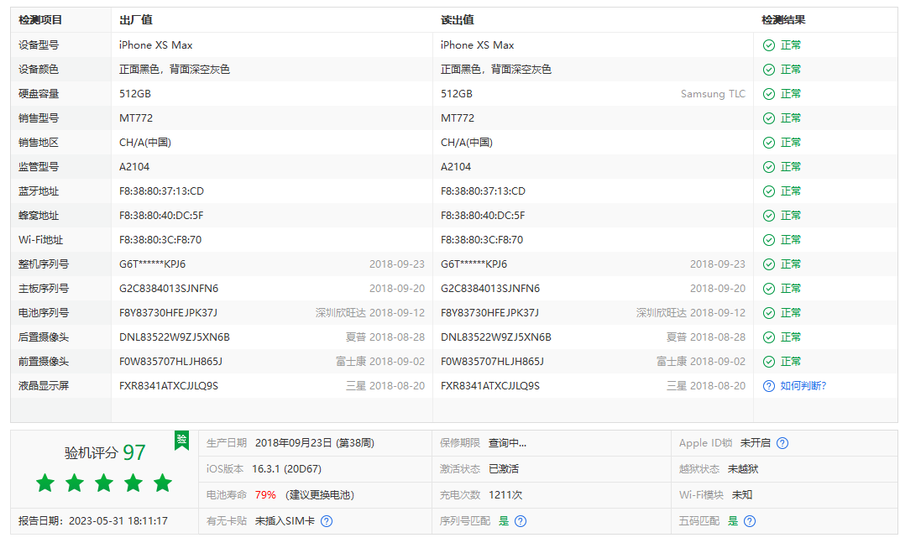Click the green check icon in 前置摄像头 row
Image resolution: width=900 pixels, height=543 pixels.
pyautogui.click(x=769, y=362)
